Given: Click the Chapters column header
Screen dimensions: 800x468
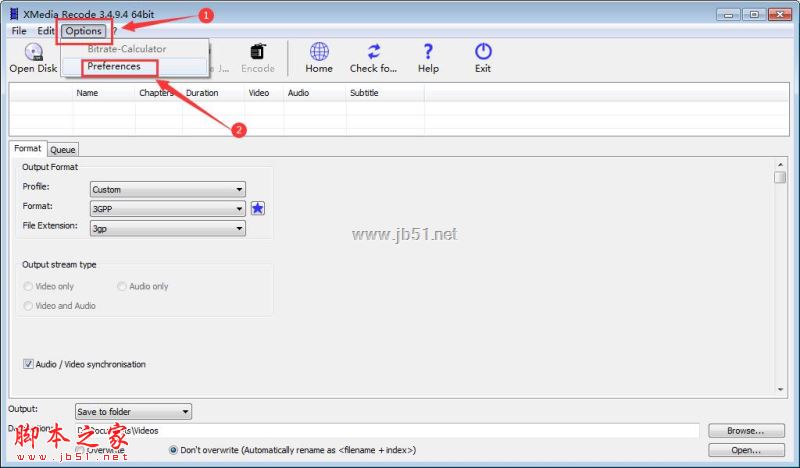Looking at the screenshot, I should point(159,93).
